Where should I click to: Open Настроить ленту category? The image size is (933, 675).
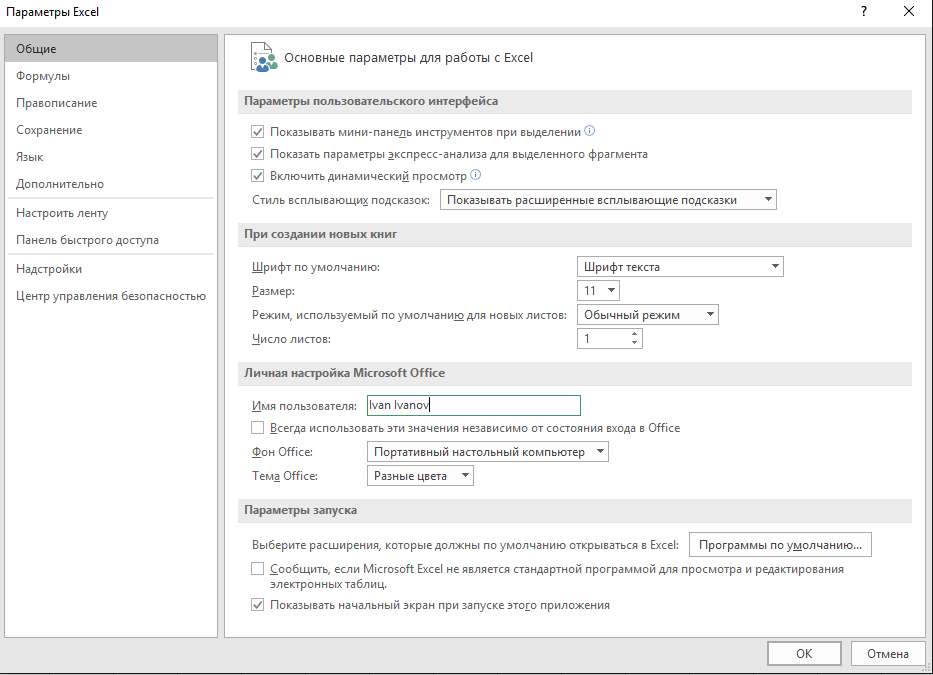click(111, 212)
